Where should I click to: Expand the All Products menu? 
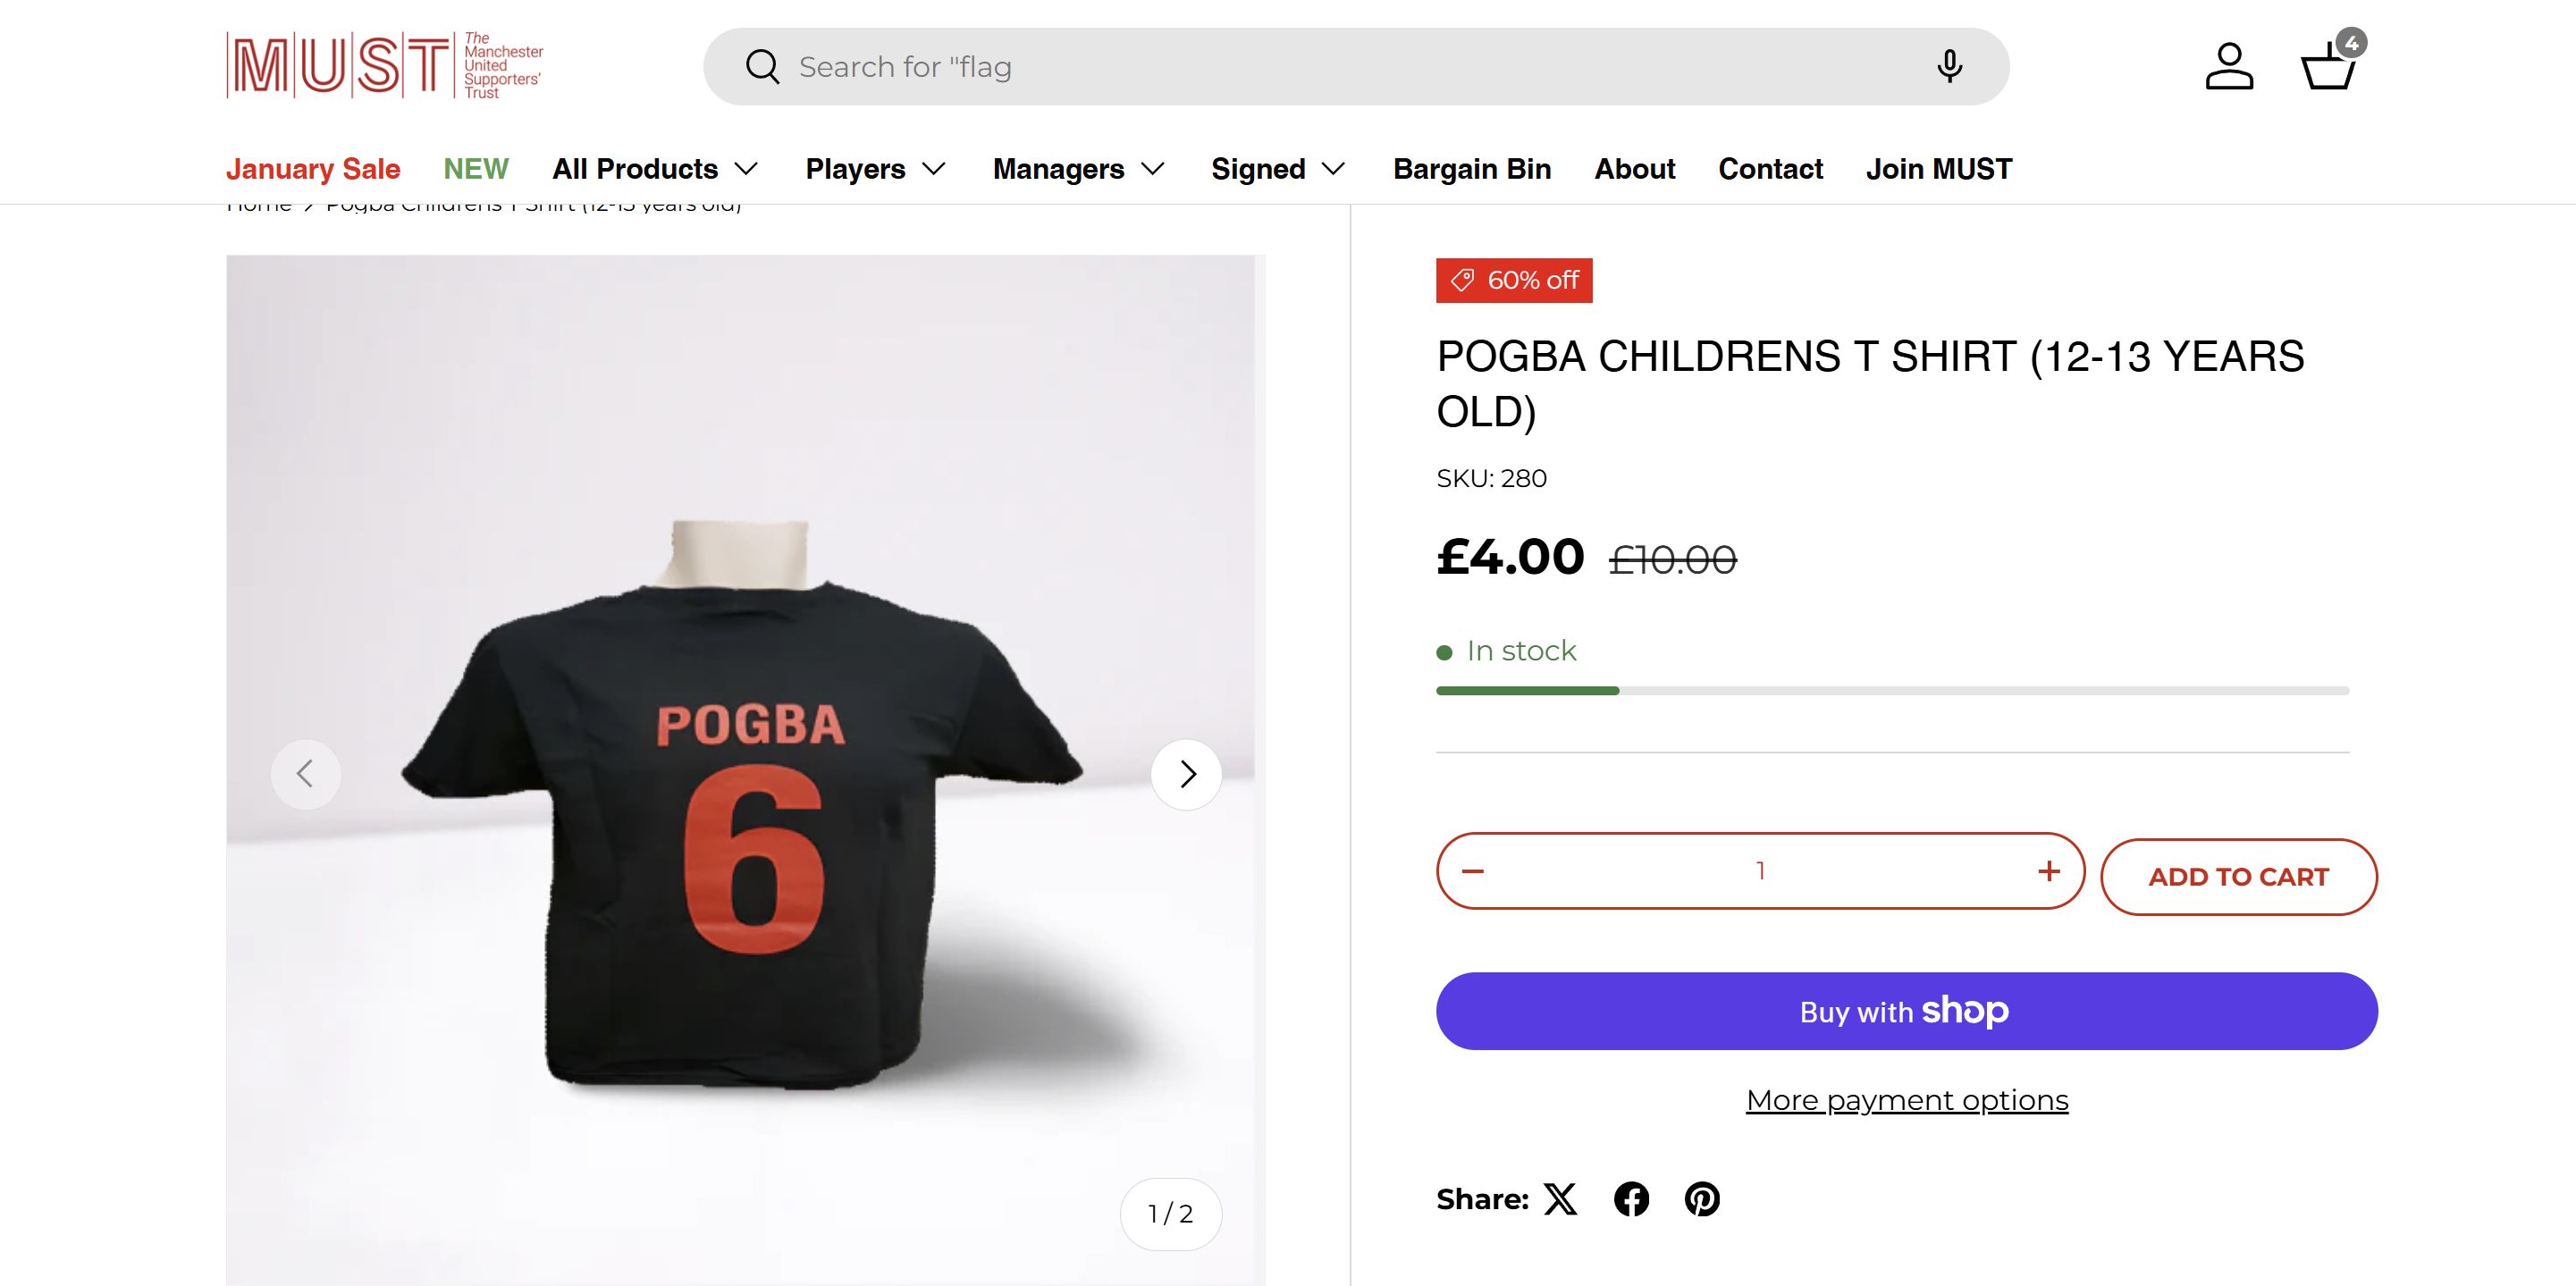point(656,169)
